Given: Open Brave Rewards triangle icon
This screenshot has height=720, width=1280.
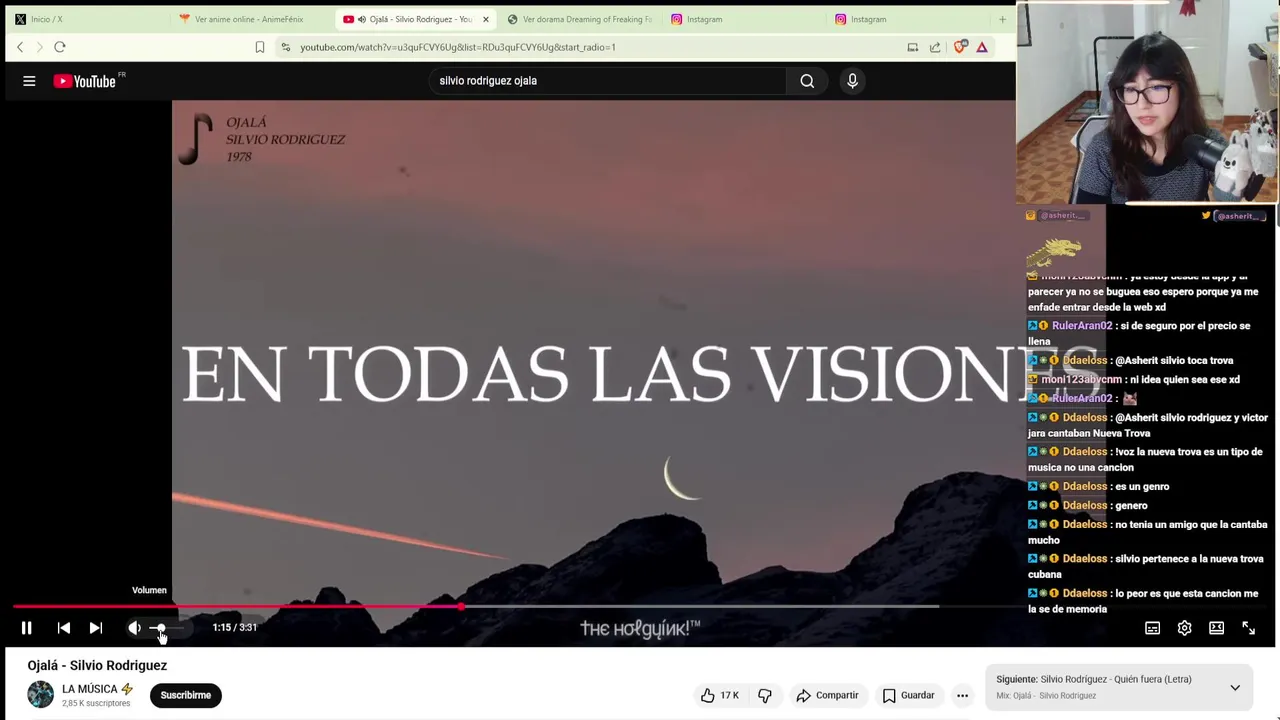Looking at the screenshot, I should pyautogui.click(x=982, y=47).
